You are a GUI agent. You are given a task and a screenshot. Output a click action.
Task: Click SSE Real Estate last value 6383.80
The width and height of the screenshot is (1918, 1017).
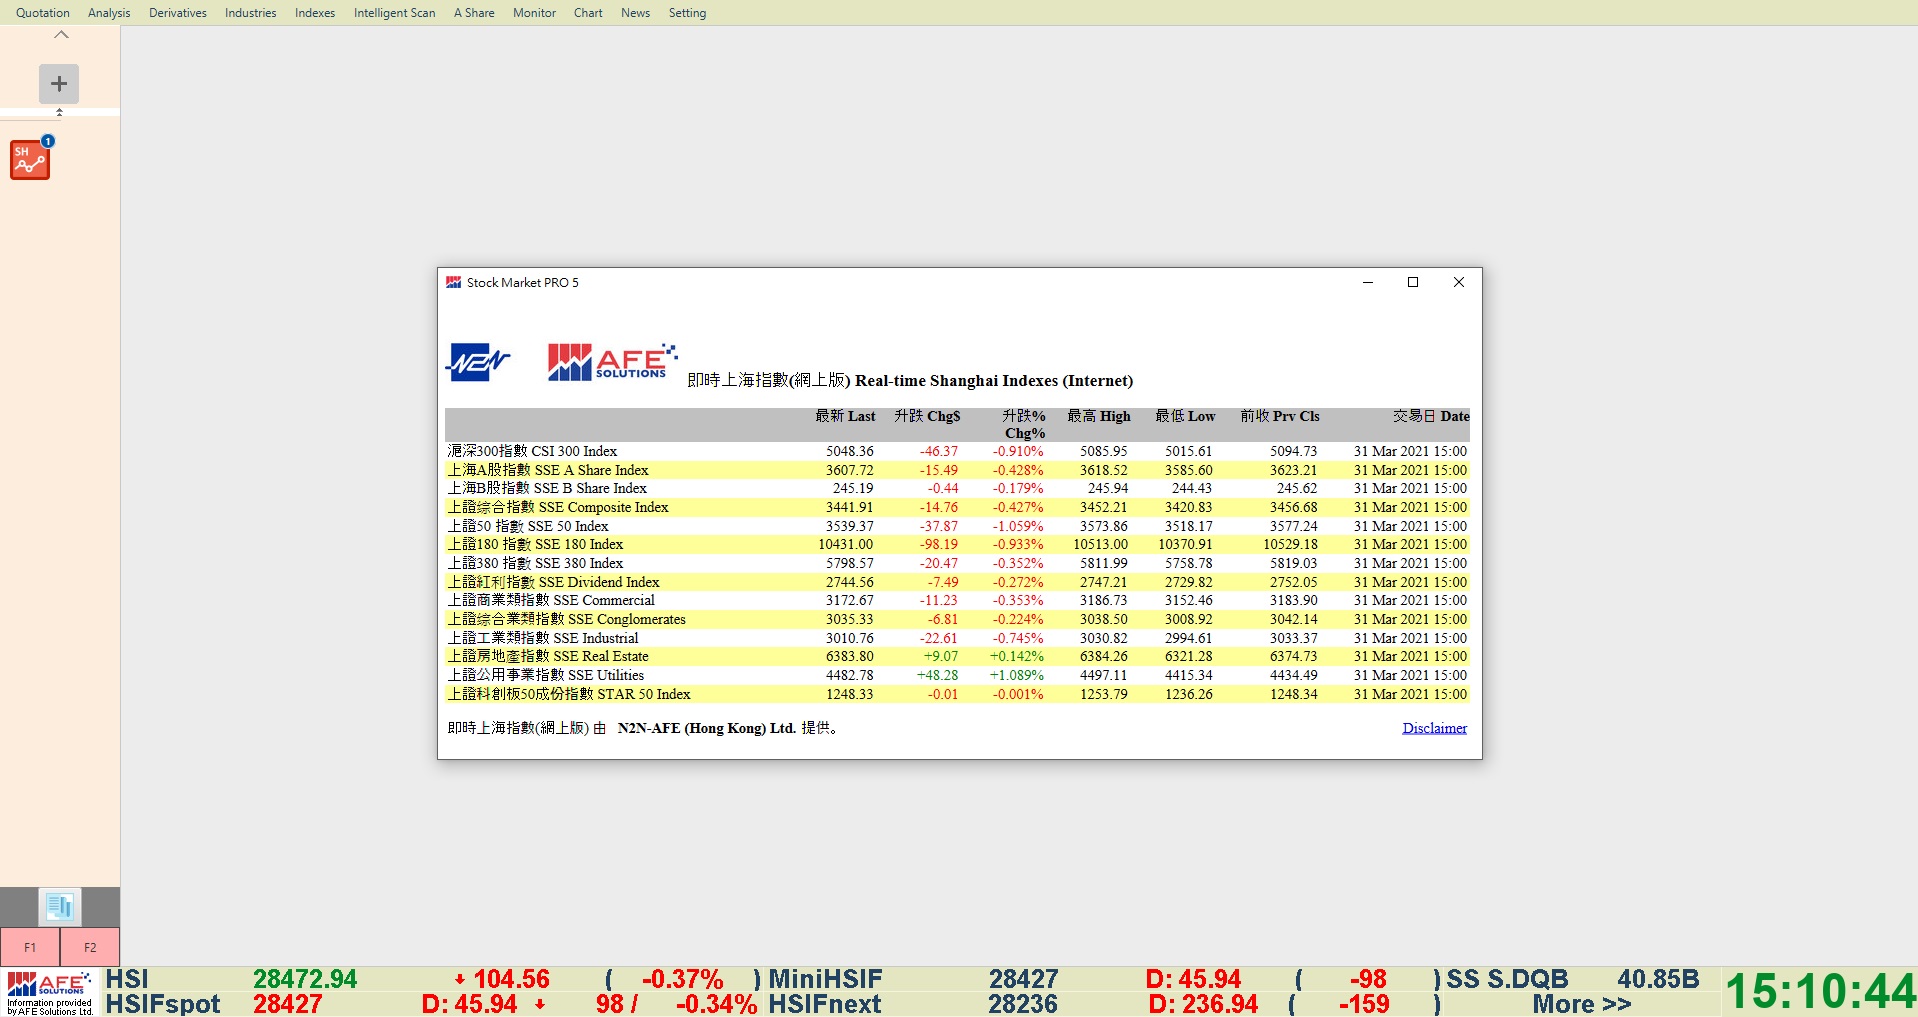click(x=849, y=656)
